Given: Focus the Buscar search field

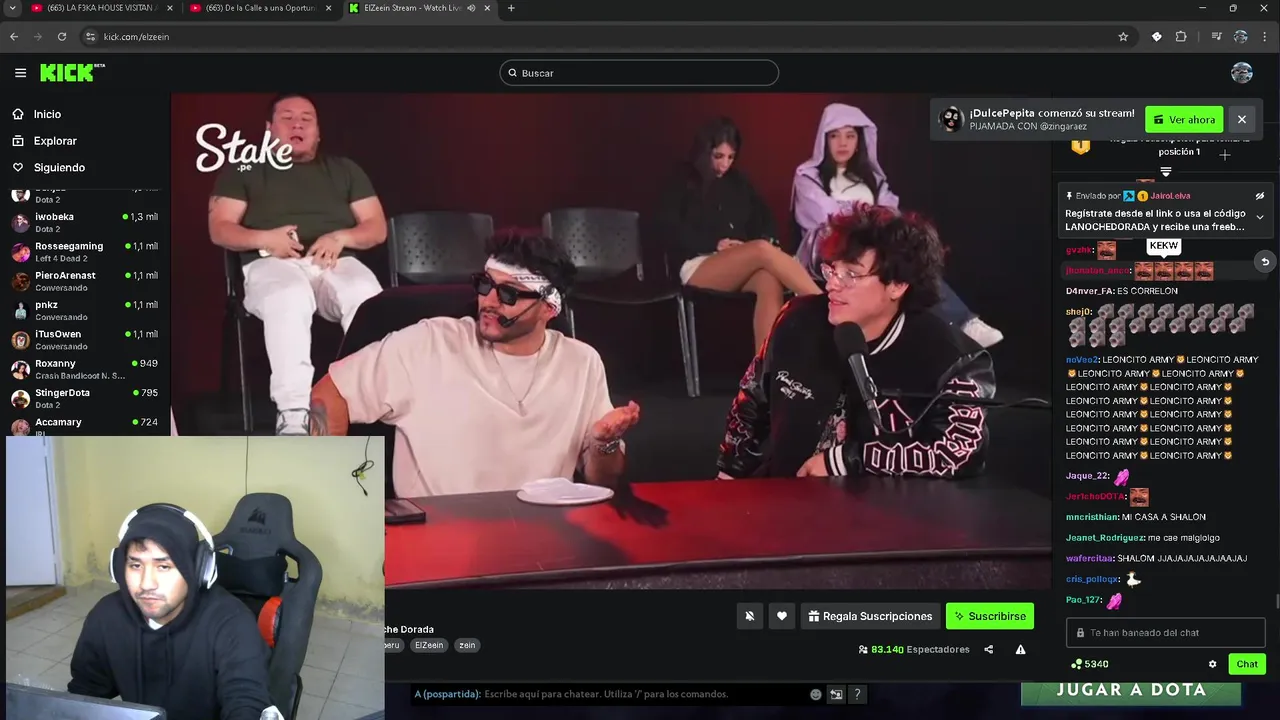Looking at the screenshot, I should pyautogui.click(x=639, y=73).
